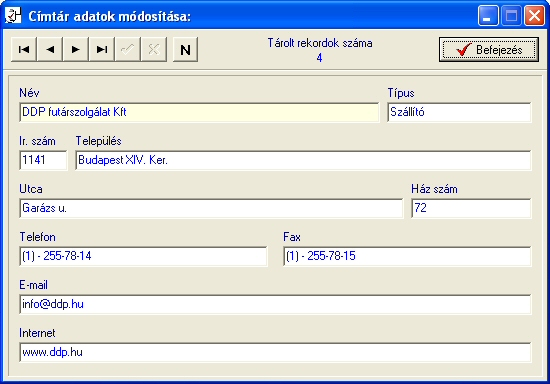Click the Telefon field

pos(143,256)
